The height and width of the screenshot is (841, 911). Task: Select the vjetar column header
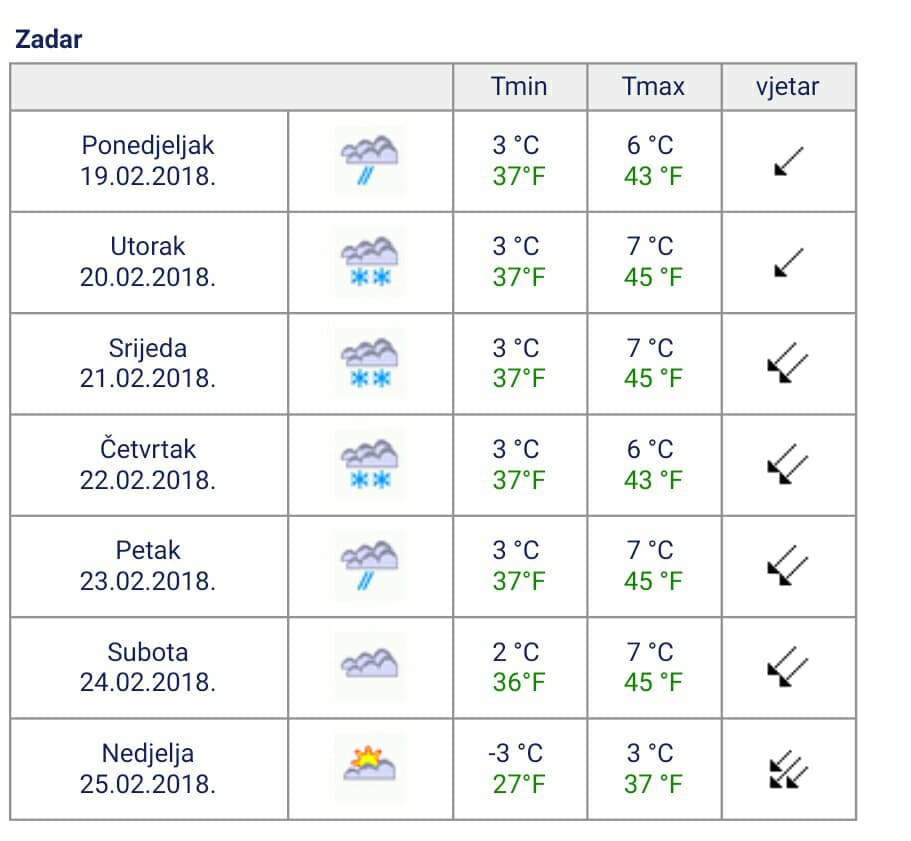click(788, 87)
